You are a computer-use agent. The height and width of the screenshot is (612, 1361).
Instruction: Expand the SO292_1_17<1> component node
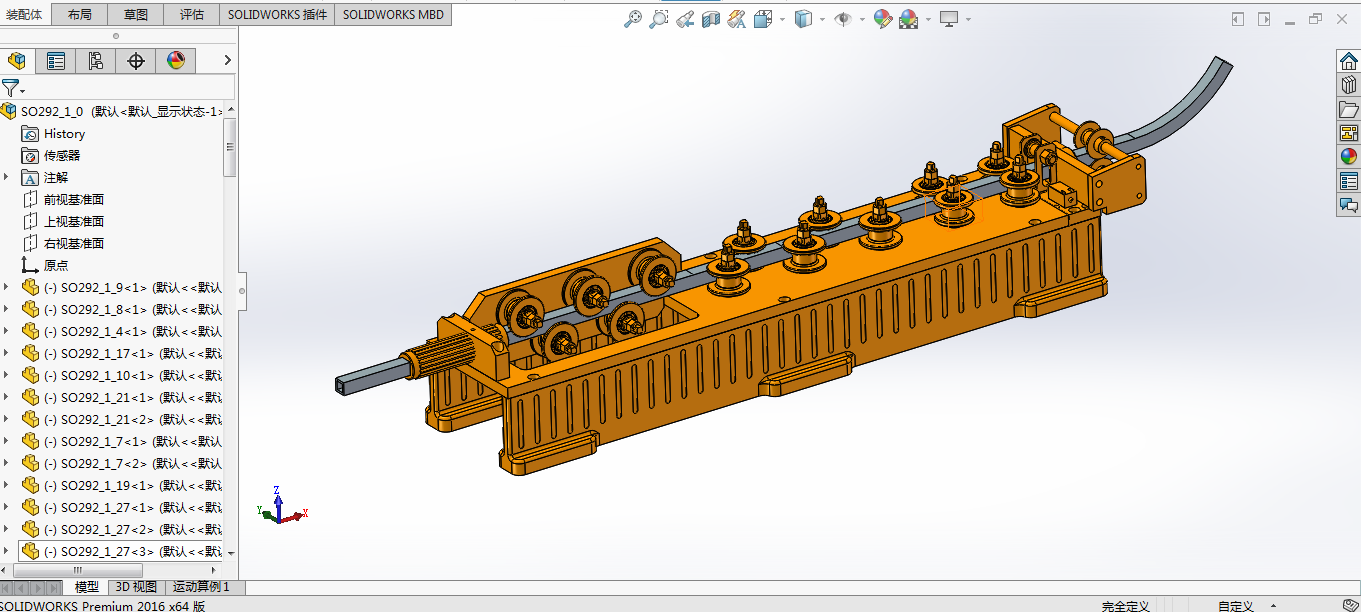(6, 353)
